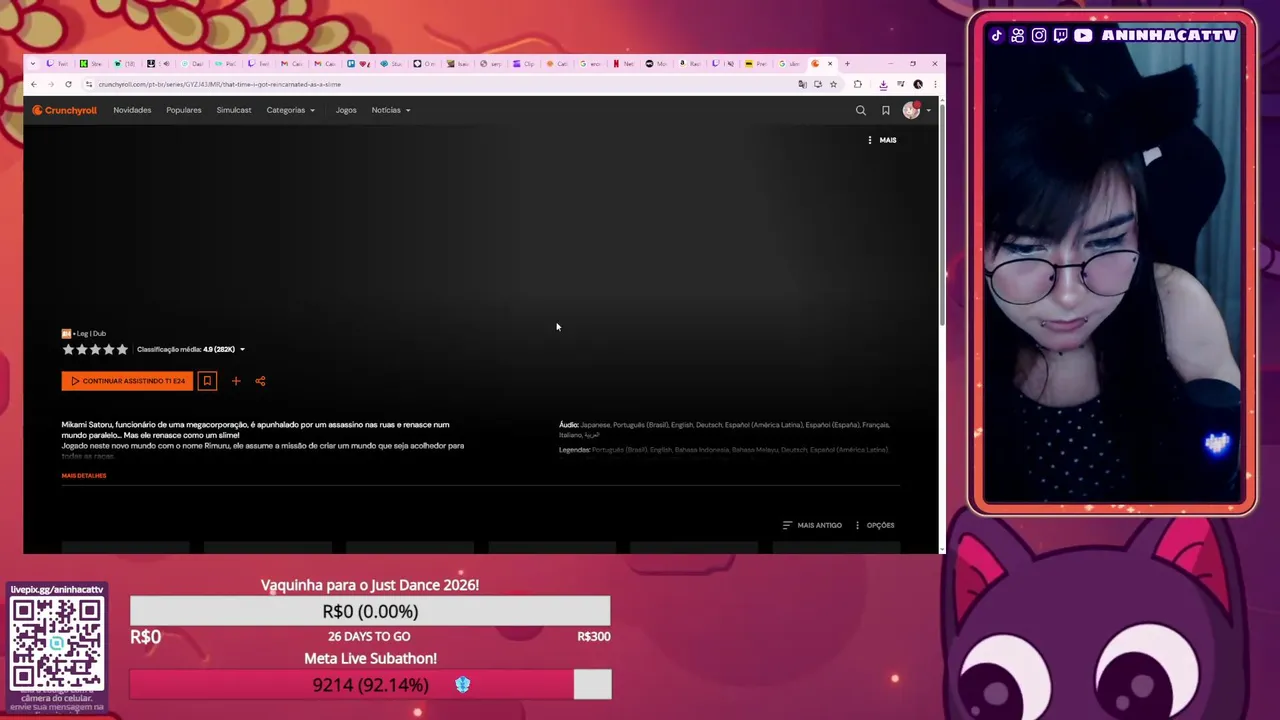The width and height of the screenshot is (1280, 720).
Task: Add series to a list with plus icon
Action: [x=236, y=381]
